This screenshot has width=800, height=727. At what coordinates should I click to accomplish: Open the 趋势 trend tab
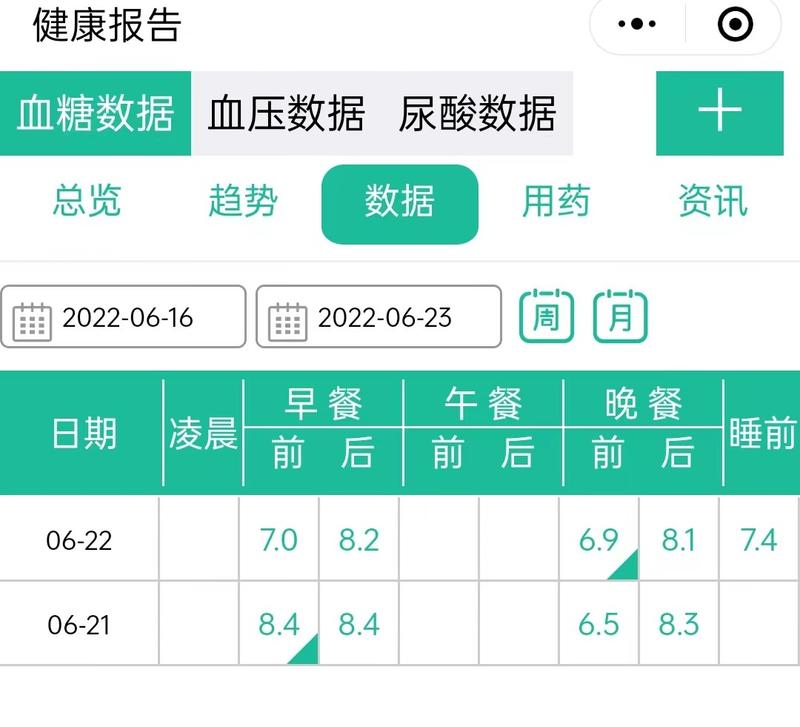[x=243, y=201]
